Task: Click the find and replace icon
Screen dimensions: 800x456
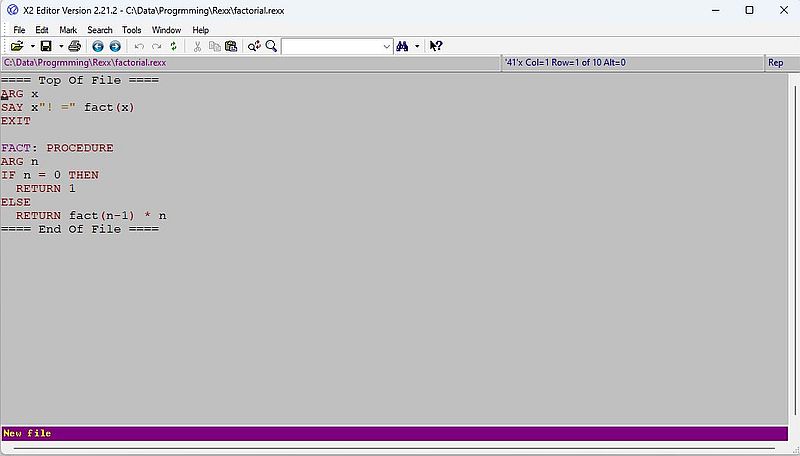Action: click(x=254, y=46)
